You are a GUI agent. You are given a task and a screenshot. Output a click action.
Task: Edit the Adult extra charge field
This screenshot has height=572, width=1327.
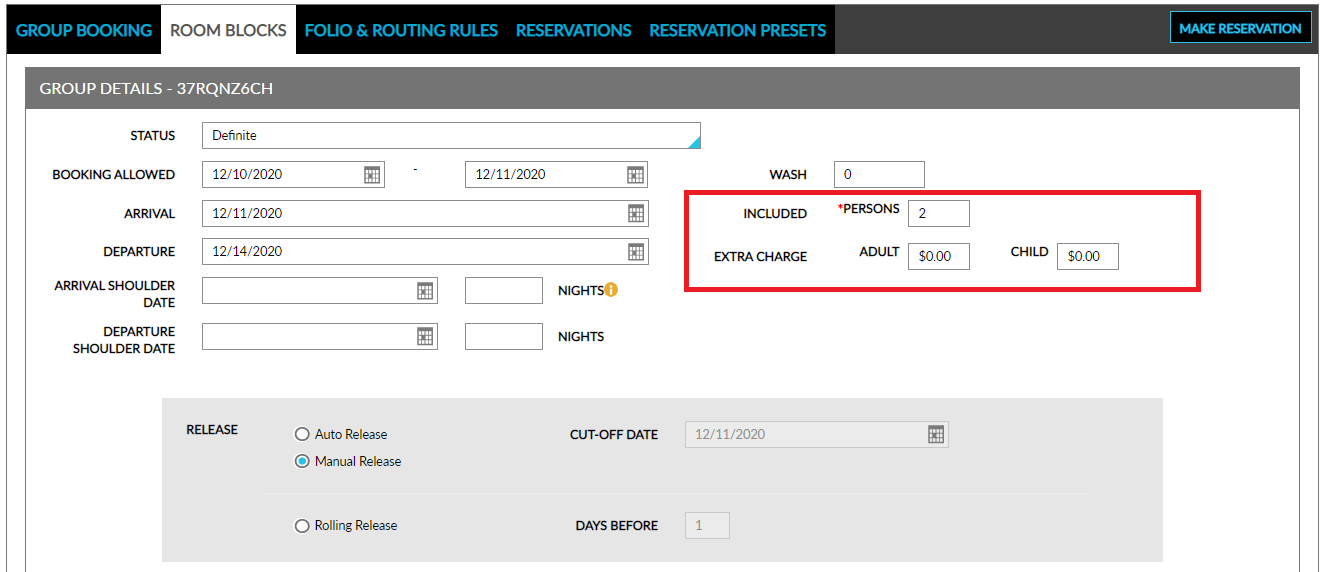pos(939,256)
